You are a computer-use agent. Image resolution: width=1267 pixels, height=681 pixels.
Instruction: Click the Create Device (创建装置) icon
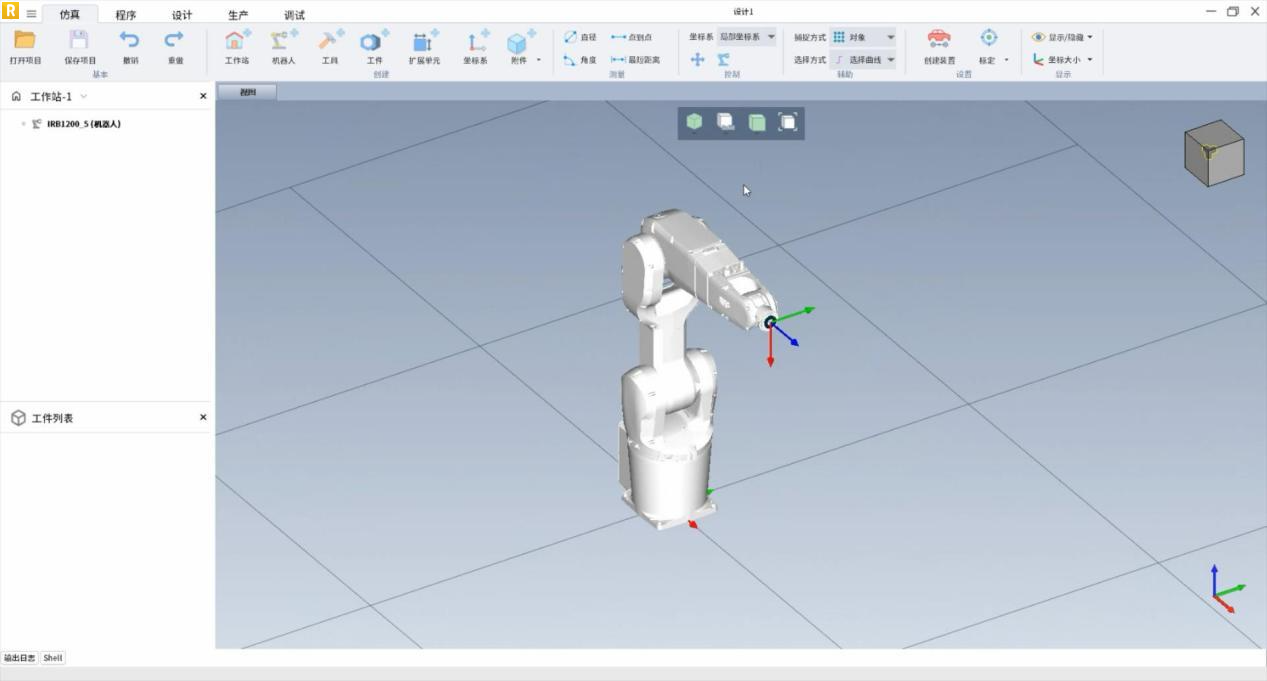(x=939, y=40)
